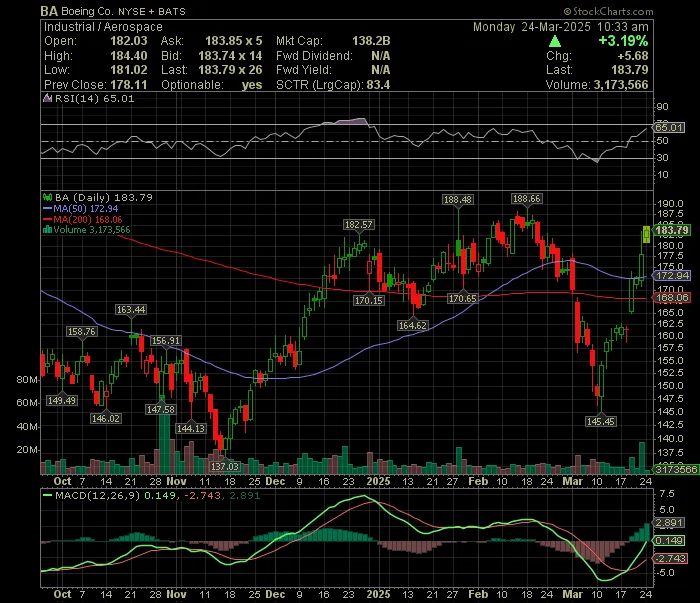
Task: Click the Volume legend bars icon
Action: [47, 230]
